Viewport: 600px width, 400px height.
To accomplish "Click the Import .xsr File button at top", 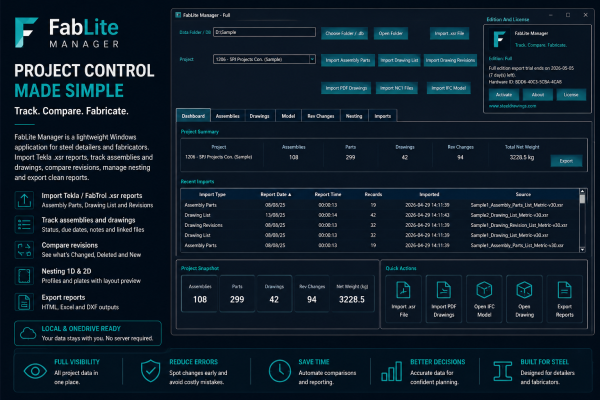I will click(449, 33).
